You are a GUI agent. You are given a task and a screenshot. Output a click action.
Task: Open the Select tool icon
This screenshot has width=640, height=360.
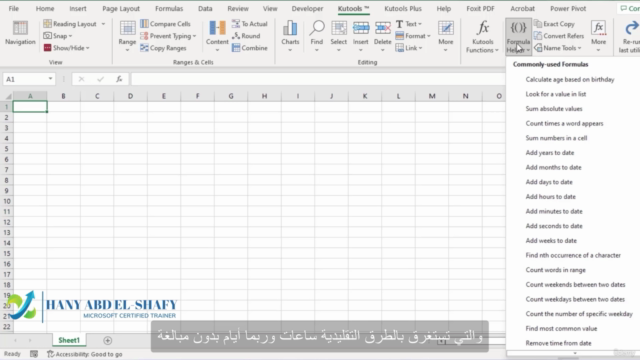(339, 28)
